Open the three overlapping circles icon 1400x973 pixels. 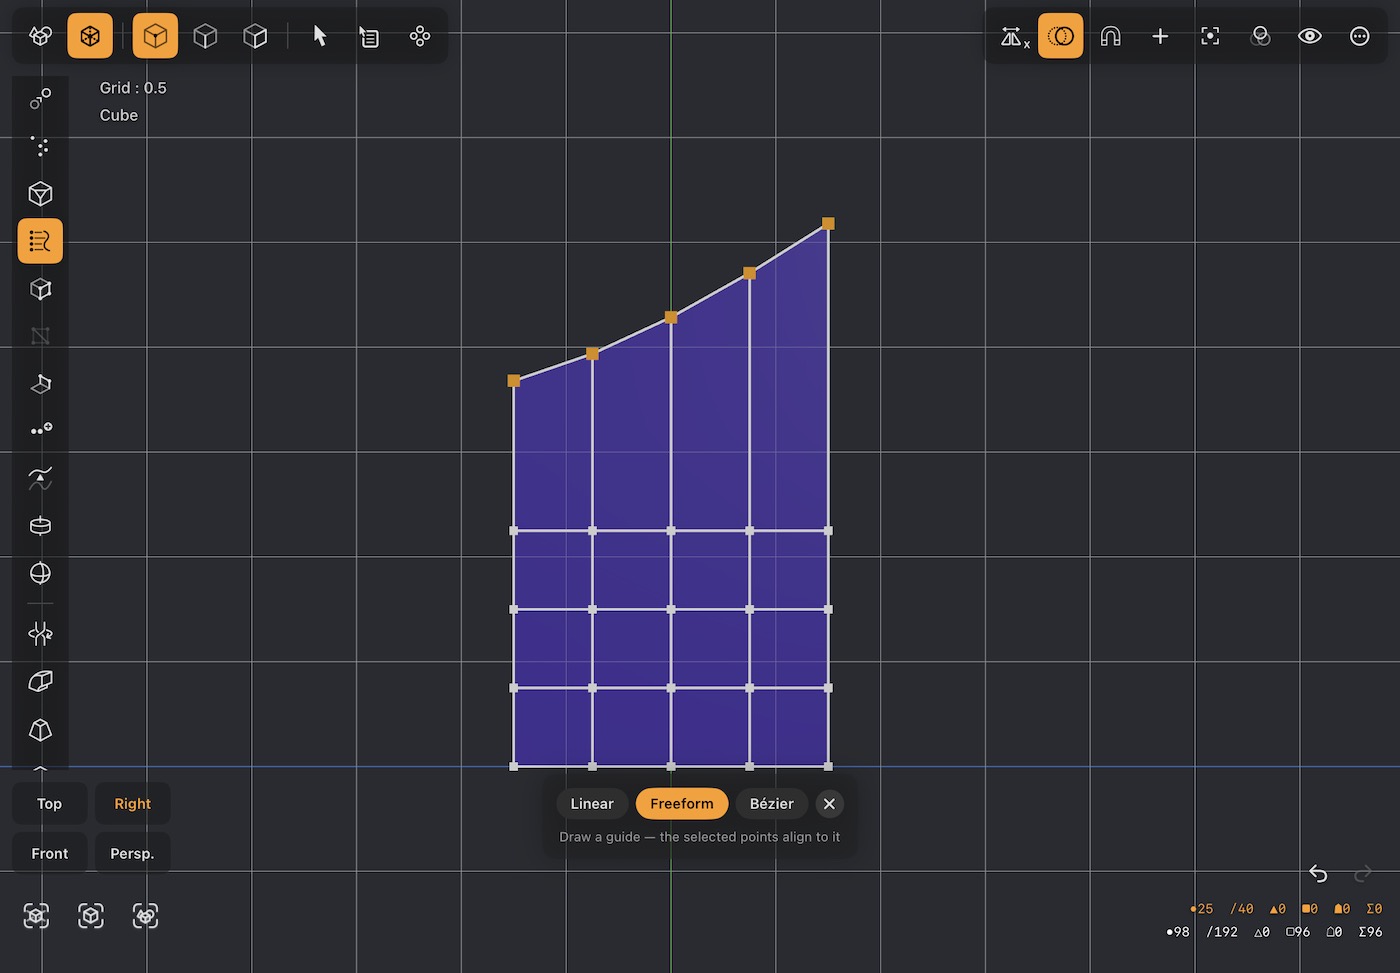click(x=1260, y=36)
